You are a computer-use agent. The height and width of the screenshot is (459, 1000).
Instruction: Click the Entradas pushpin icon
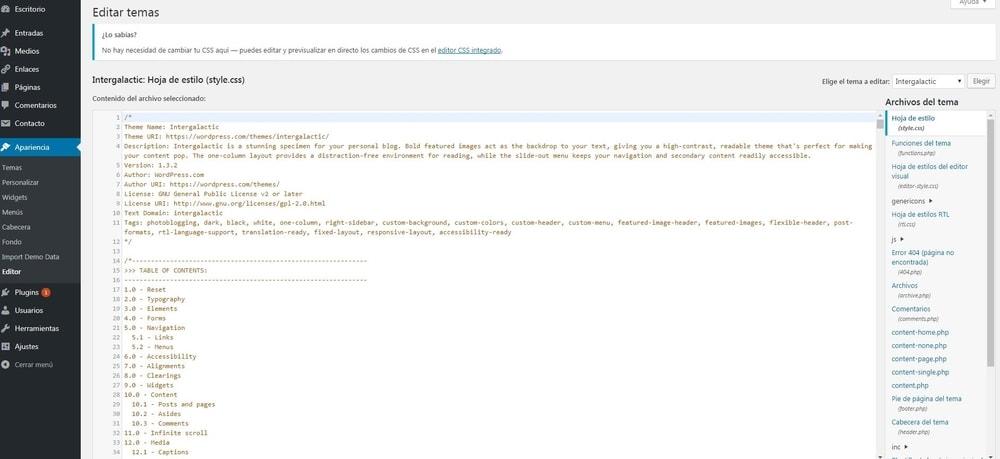click(x=6, y=33)
